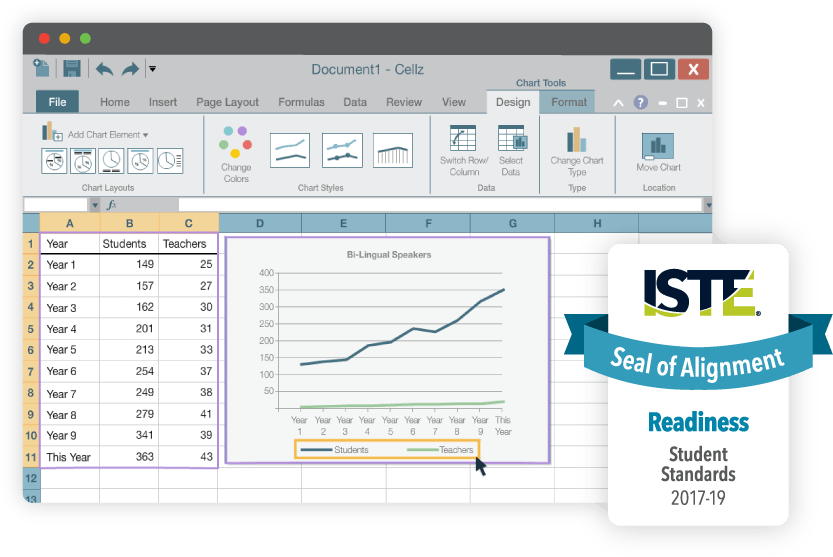Collapse the ribbon with caret icon

(618, 103)
